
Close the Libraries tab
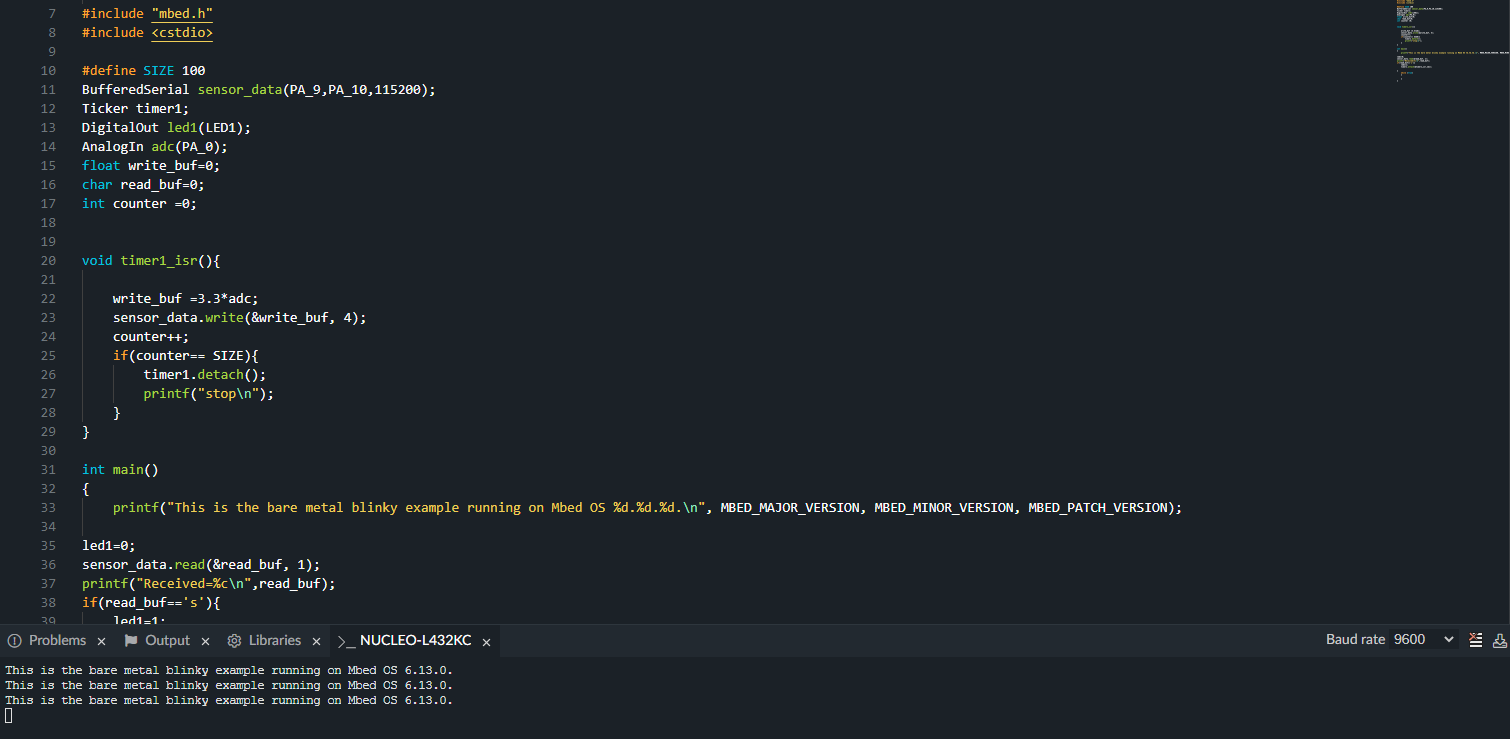pyautogui.click(x=316, y=640)
